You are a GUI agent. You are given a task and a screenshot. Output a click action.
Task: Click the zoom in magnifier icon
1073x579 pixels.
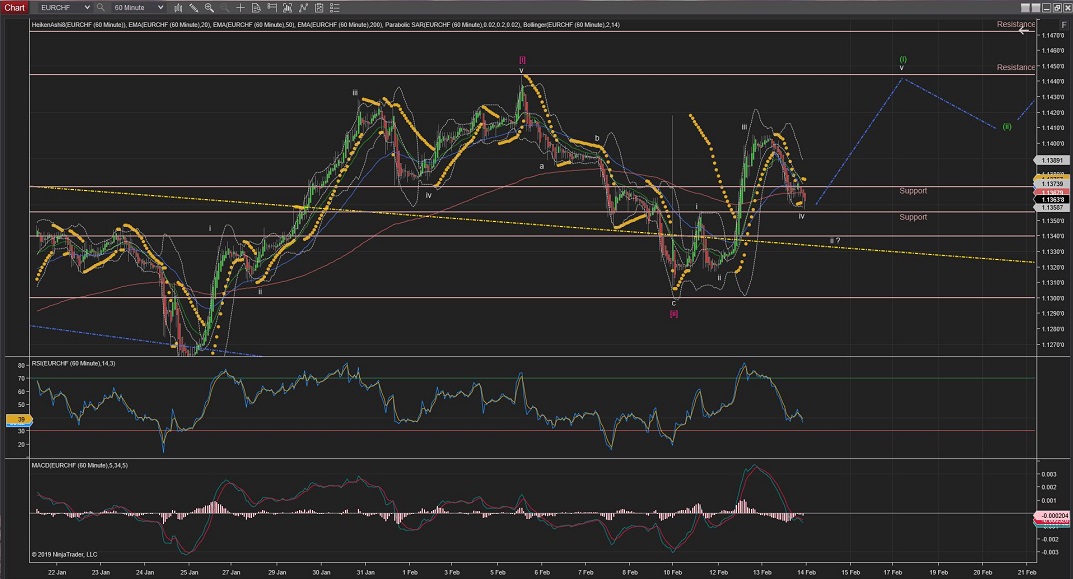(x=209, y=8)
